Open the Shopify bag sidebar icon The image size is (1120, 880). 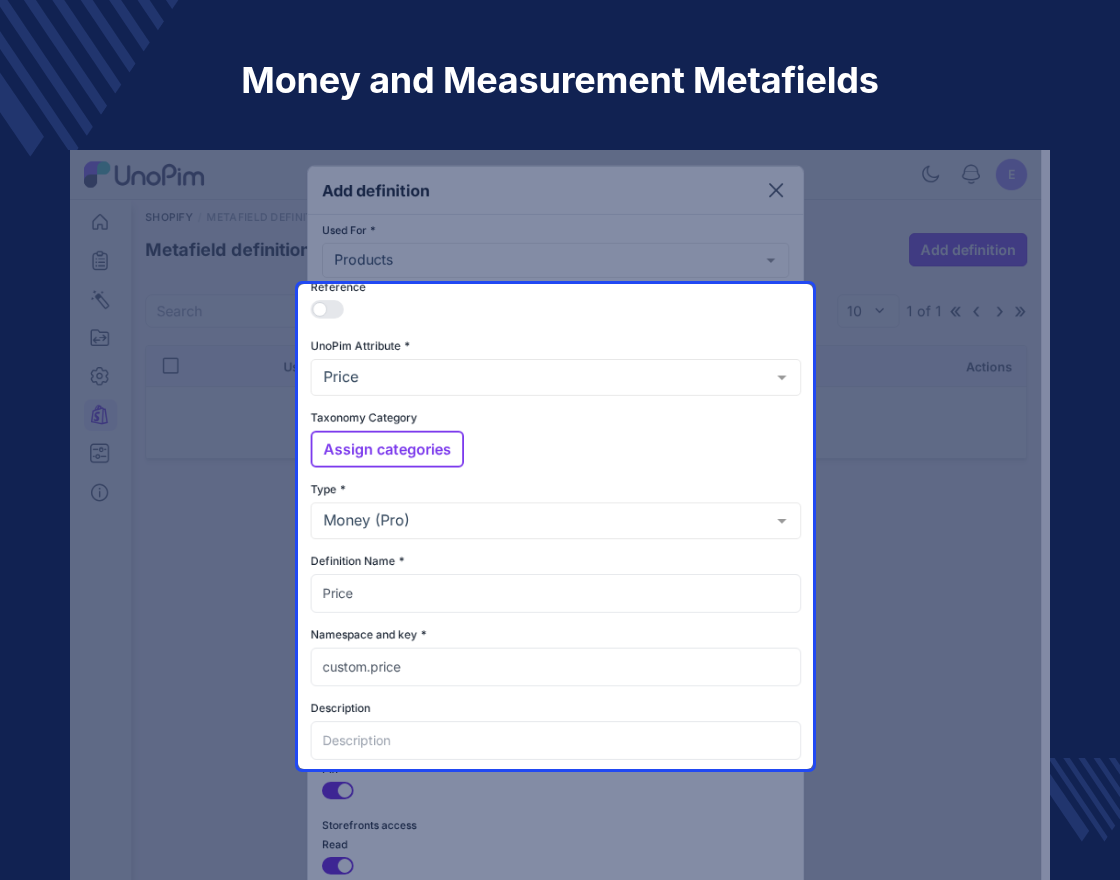(x=100, y=415)
